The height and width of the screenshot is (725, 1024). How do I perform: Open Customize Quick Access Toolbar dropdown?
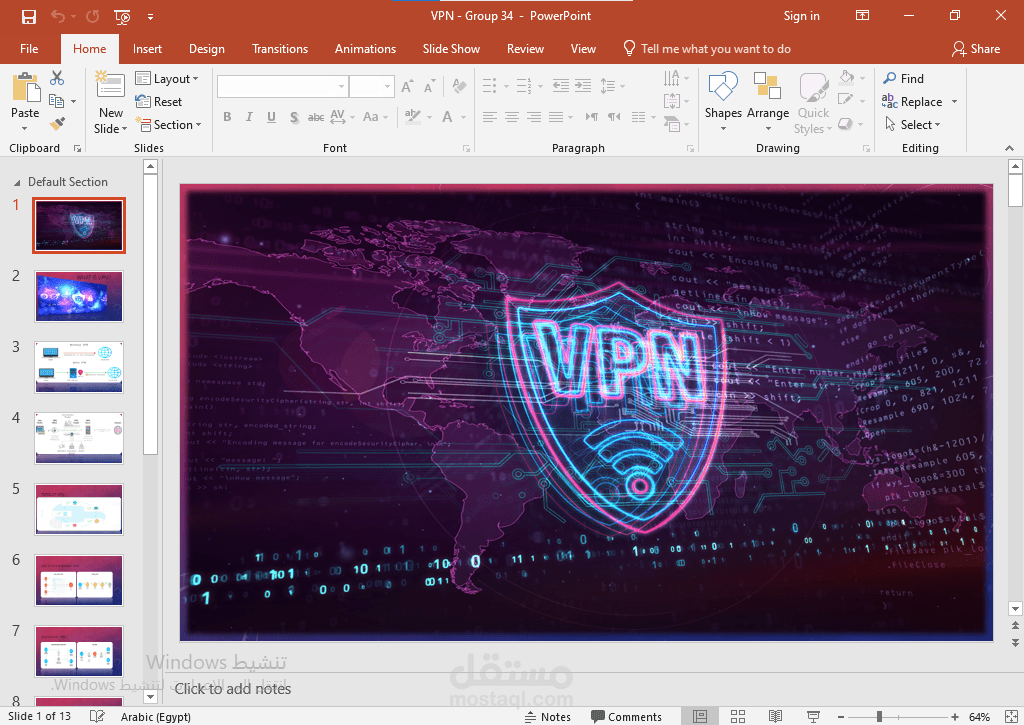point(150,17)
